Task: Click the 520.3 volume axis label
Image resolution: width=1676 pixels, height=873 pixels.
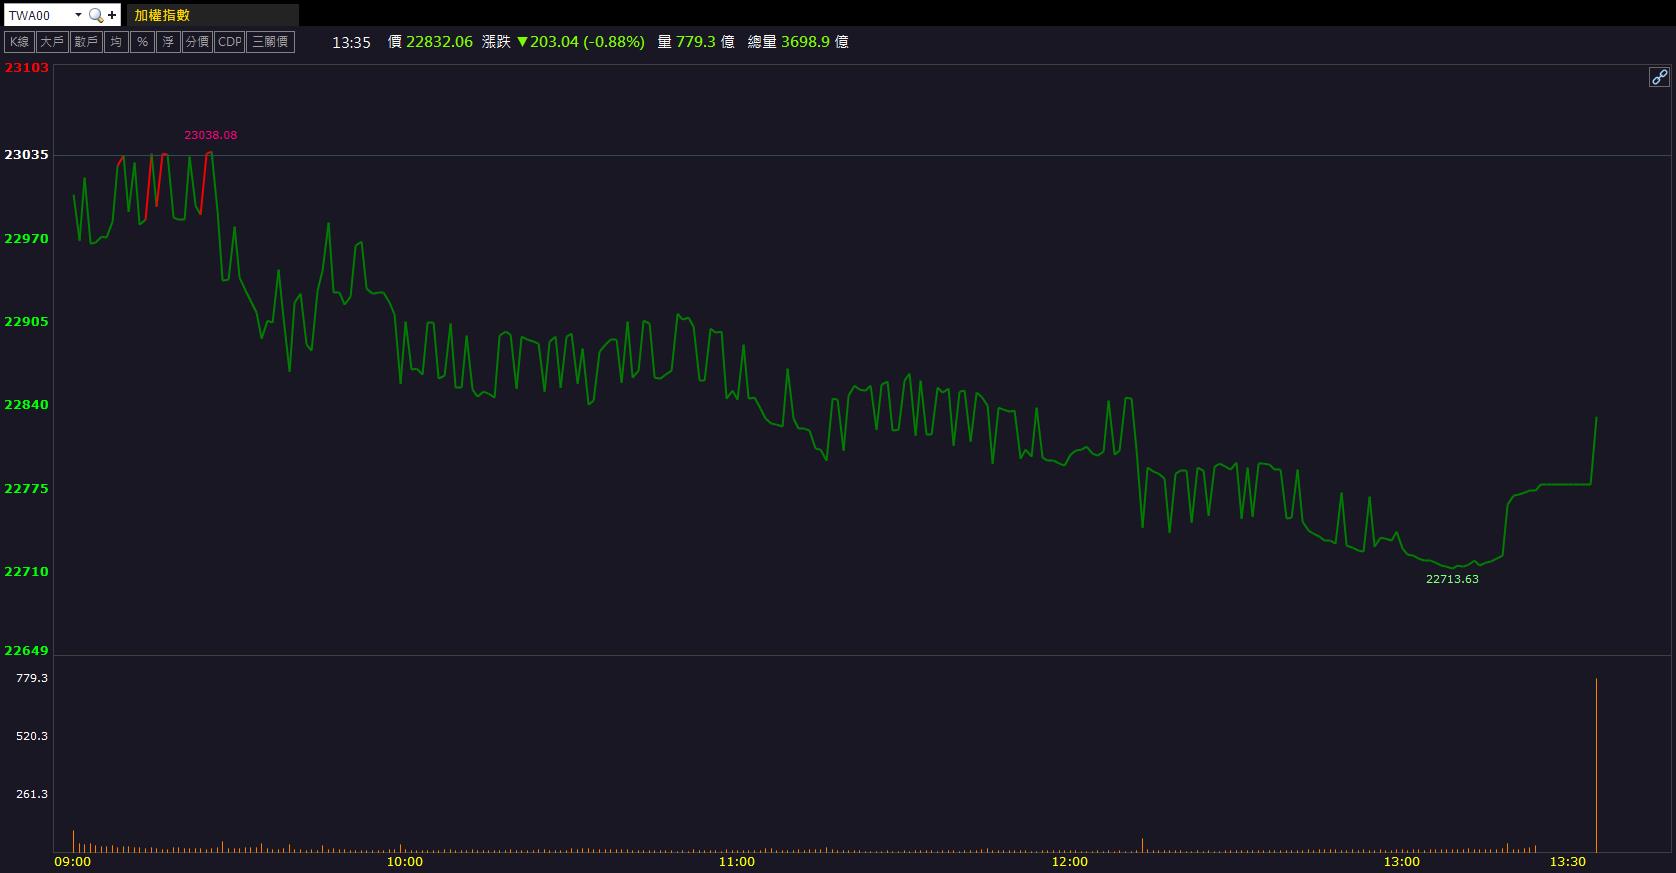Action: coord(32,736)
